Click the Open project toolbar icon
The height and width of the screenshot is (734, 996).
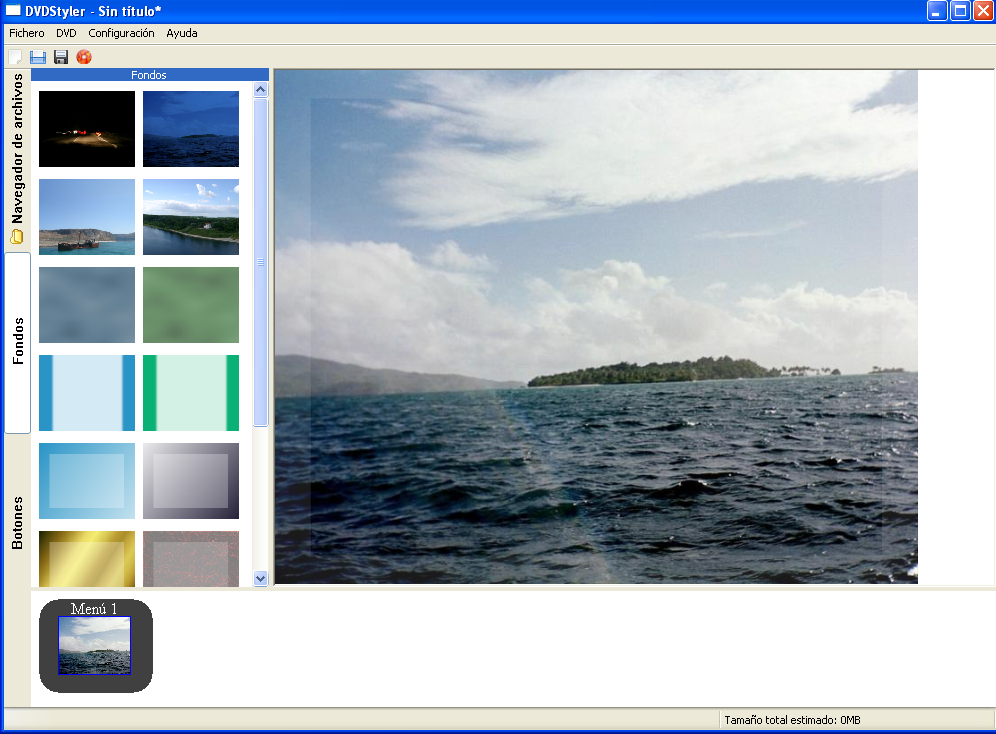(38, 57)
